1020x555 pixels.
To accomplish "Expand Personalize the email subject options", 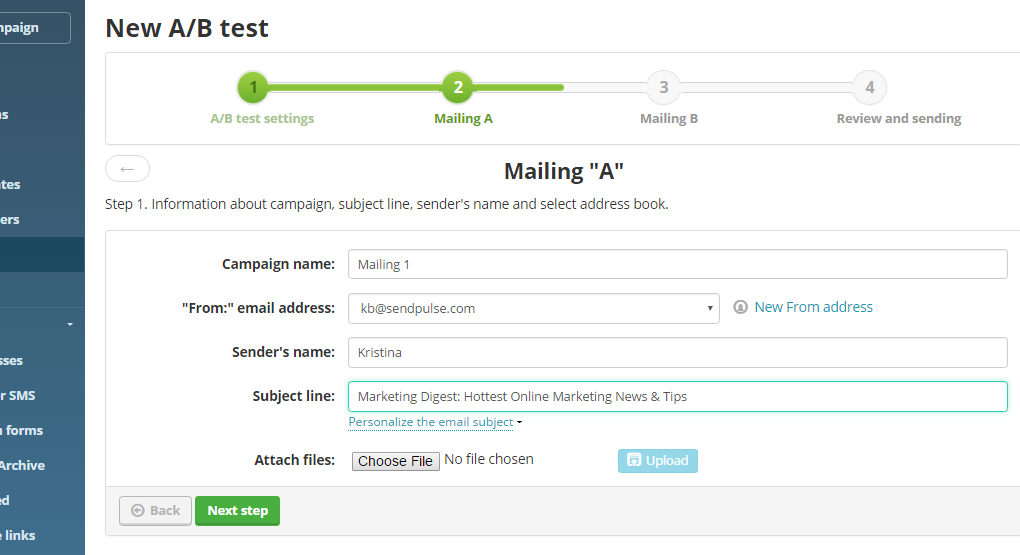I will pyautogui.click(x=435, y=422).
